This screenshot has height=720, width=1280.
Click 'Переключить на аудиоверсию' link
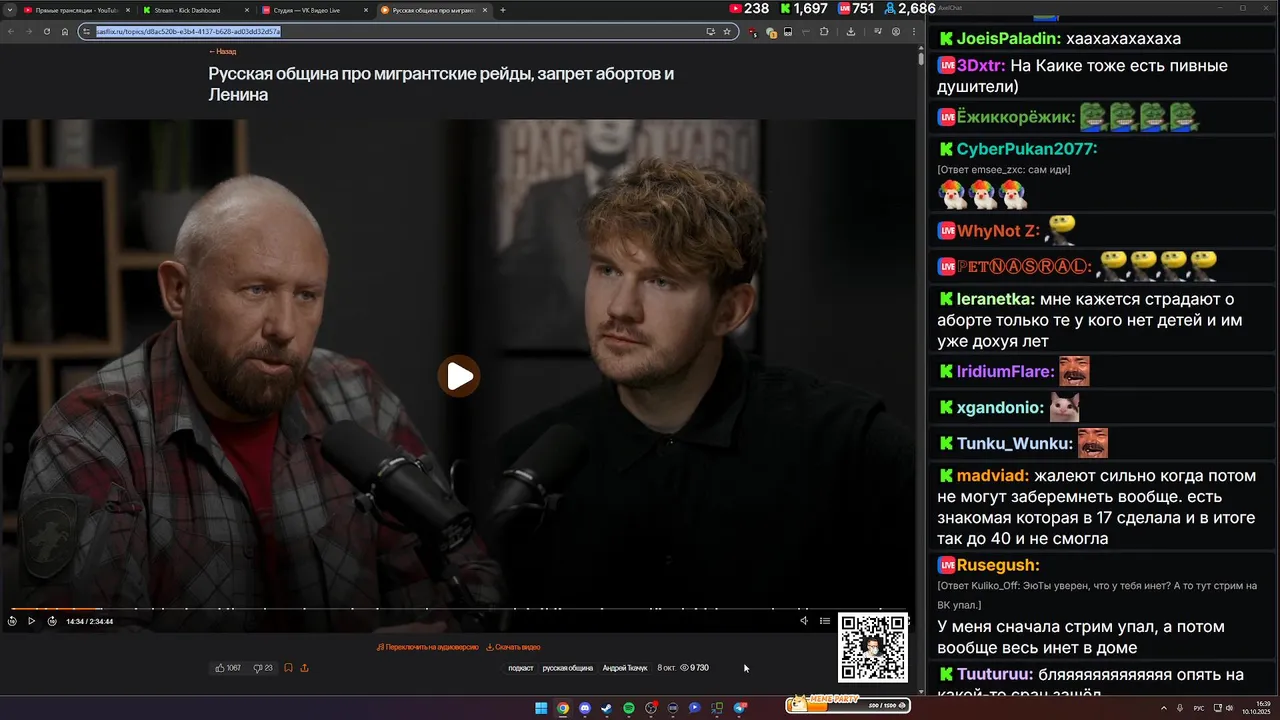[428, 647]
